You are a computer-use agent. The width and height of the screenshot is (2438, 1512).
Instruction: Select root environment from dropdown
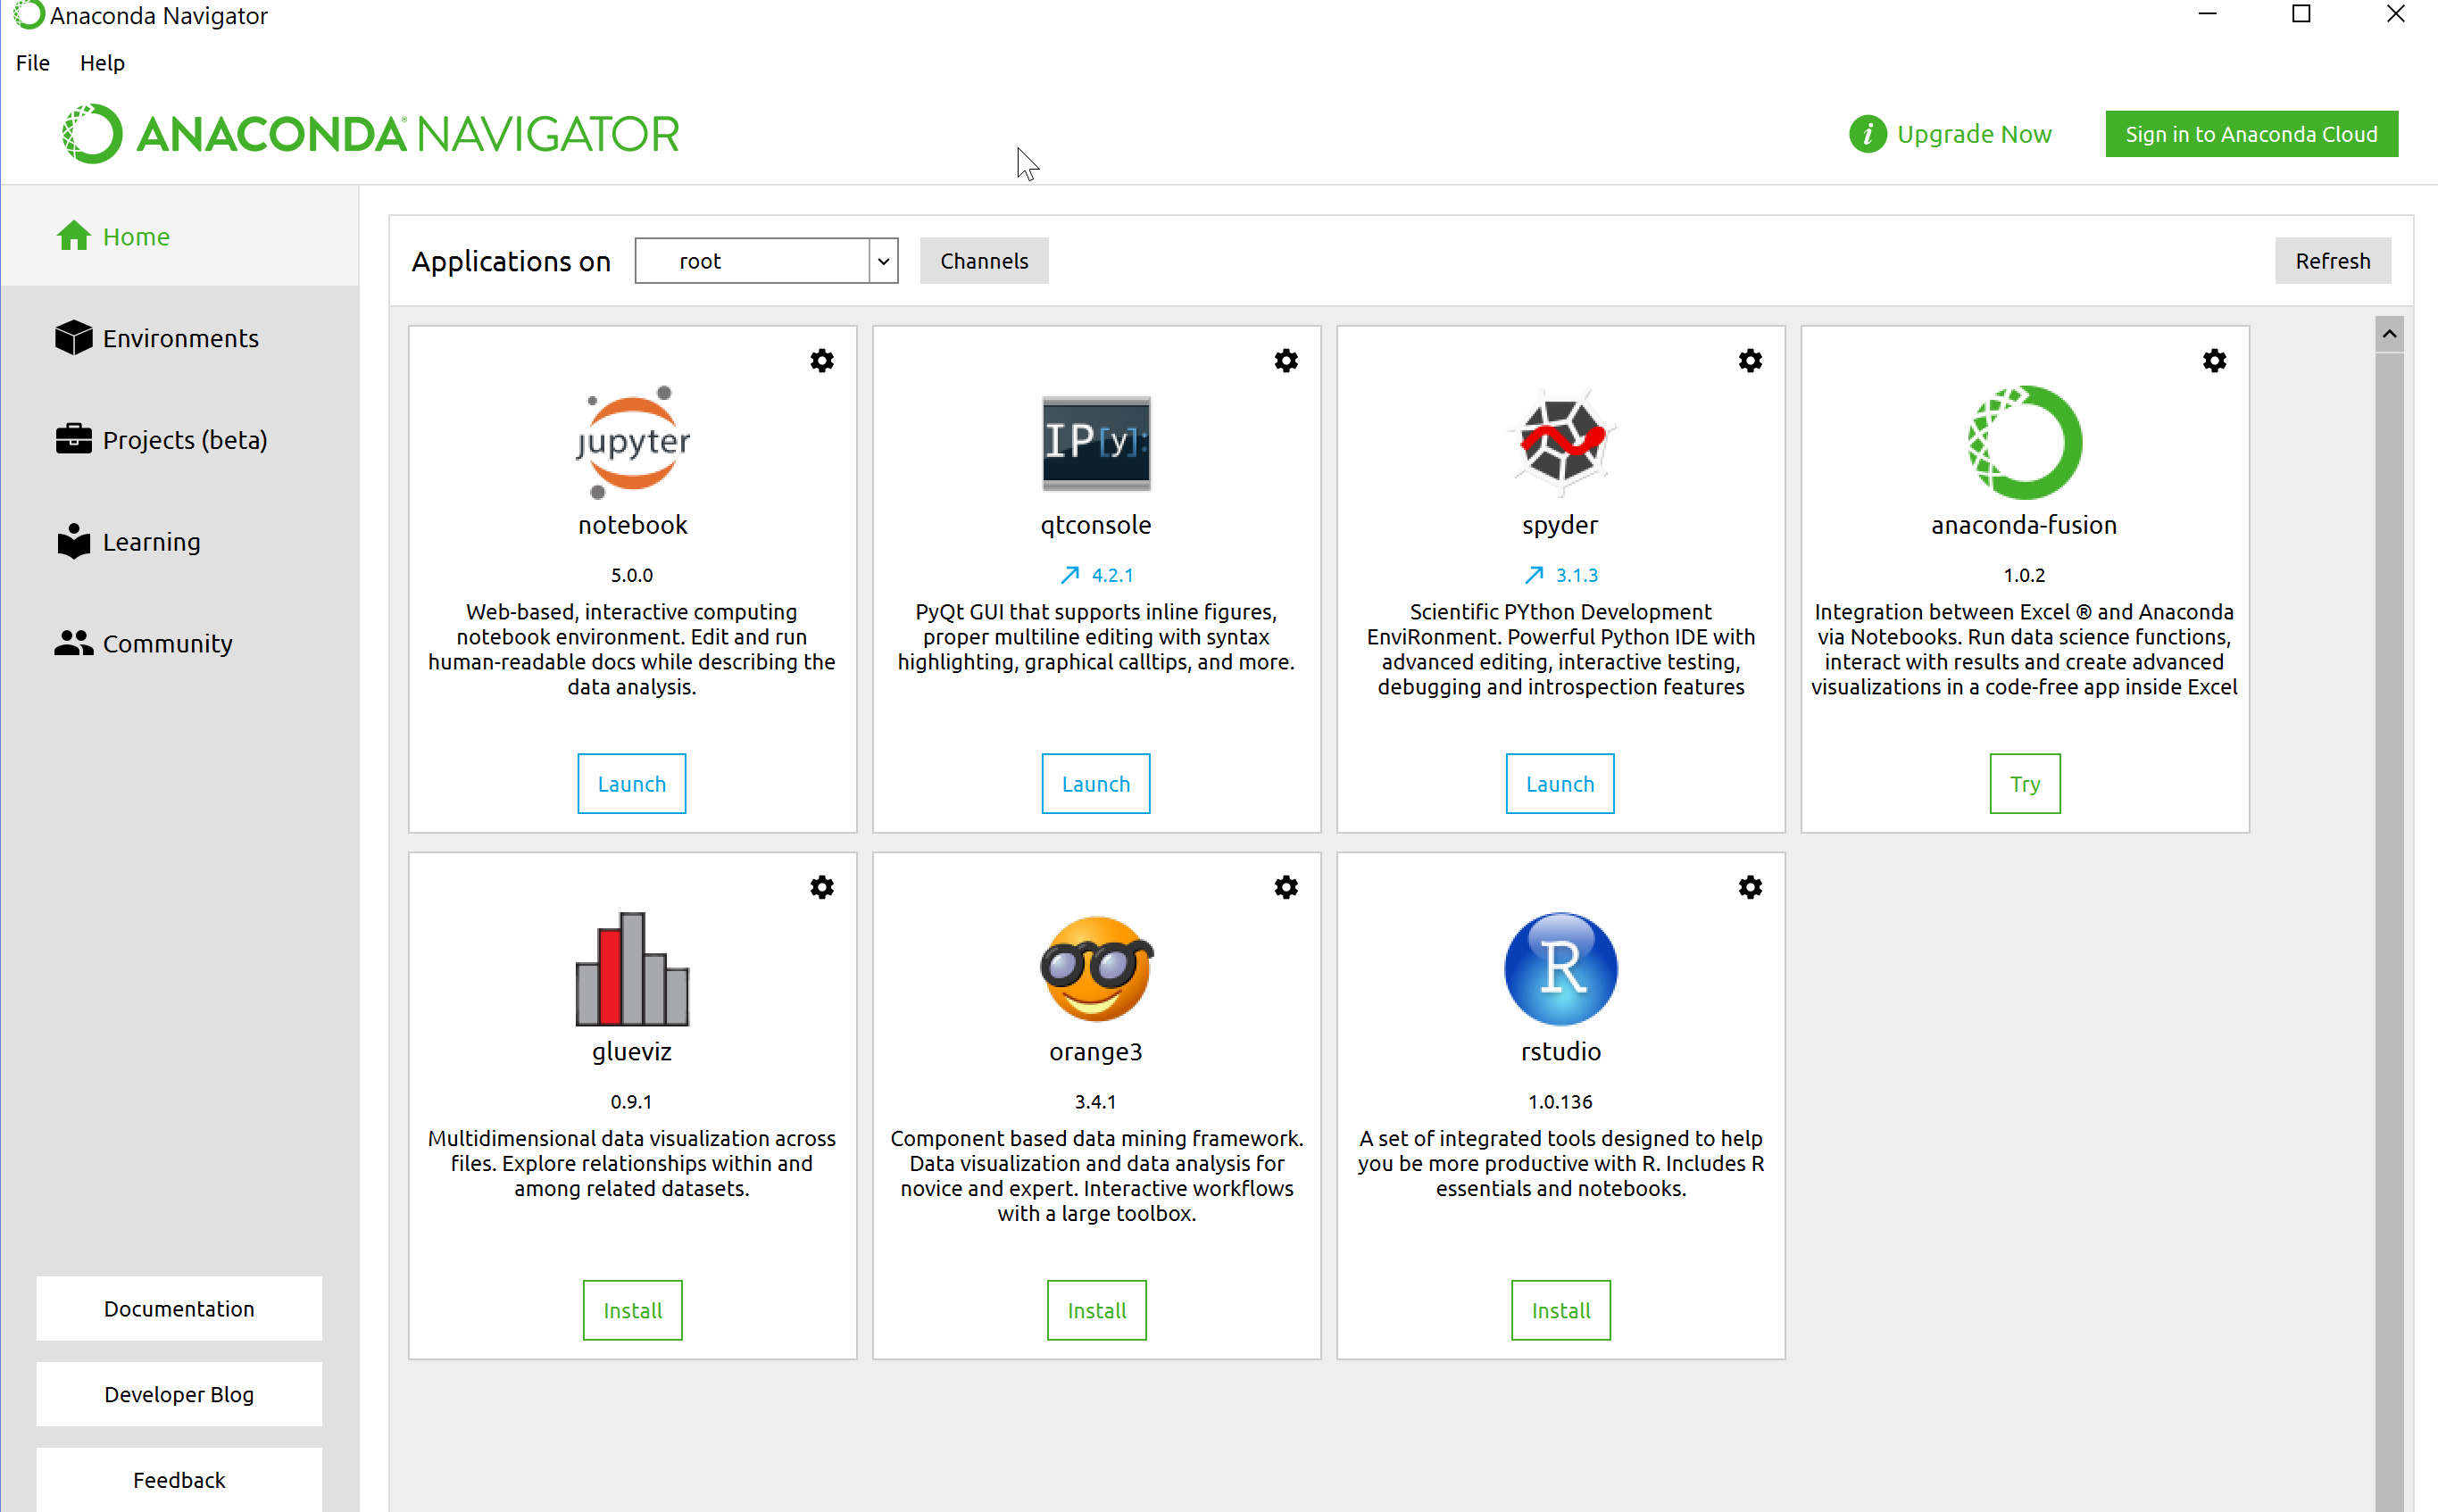click(768, 260)
